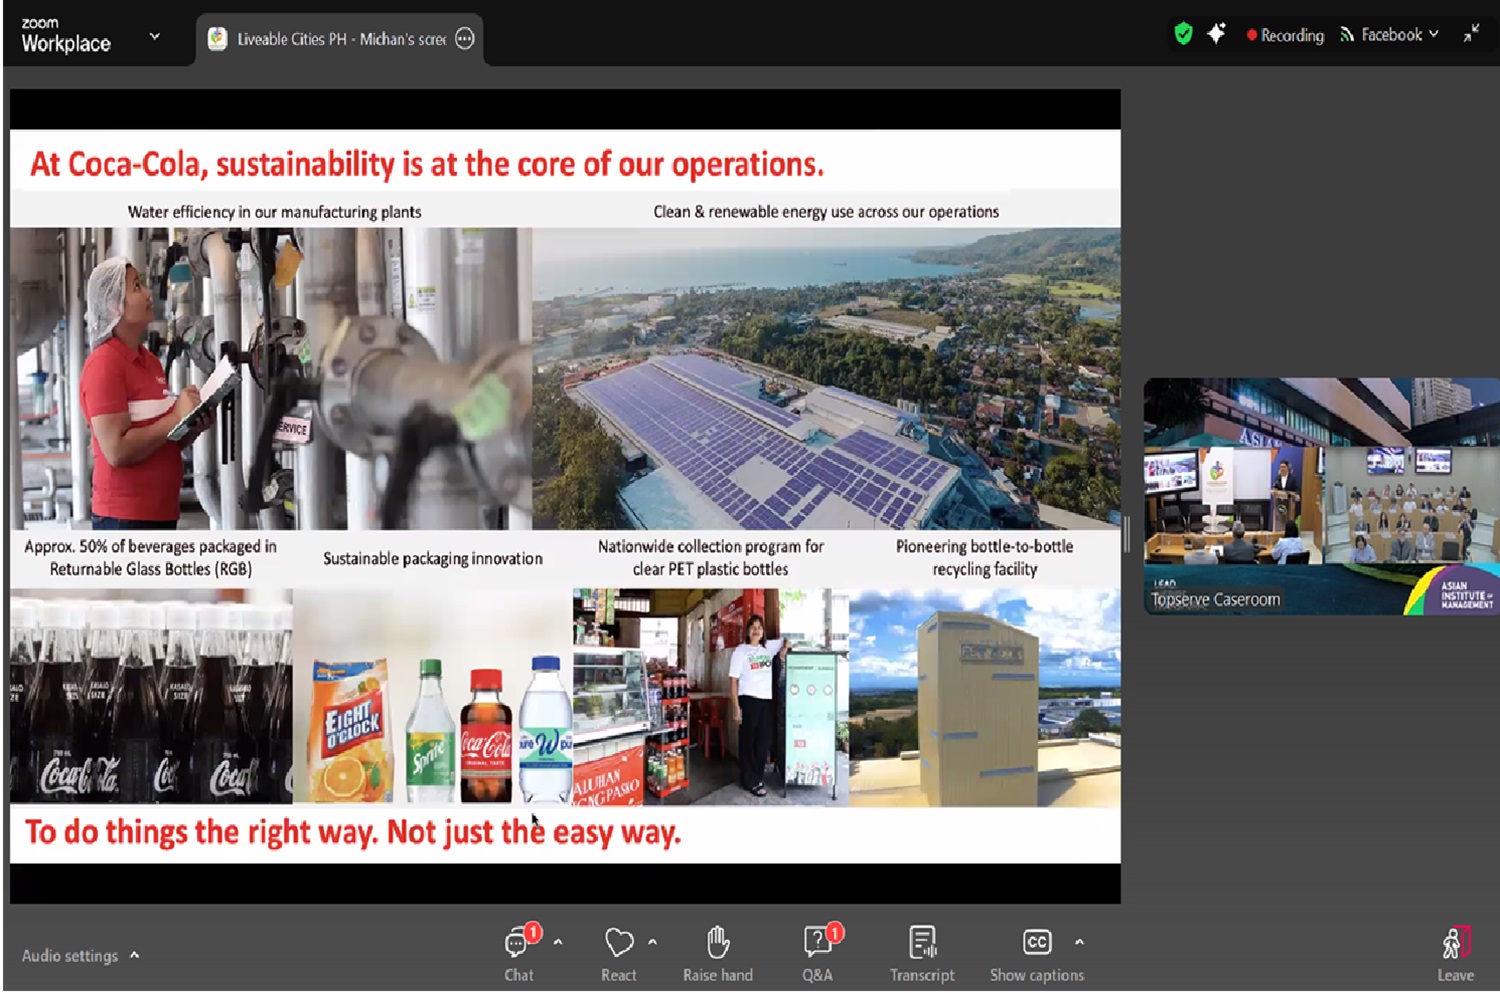1500x993 pixels.
Task: Turn on Show captions
Action: point(1037,954)
